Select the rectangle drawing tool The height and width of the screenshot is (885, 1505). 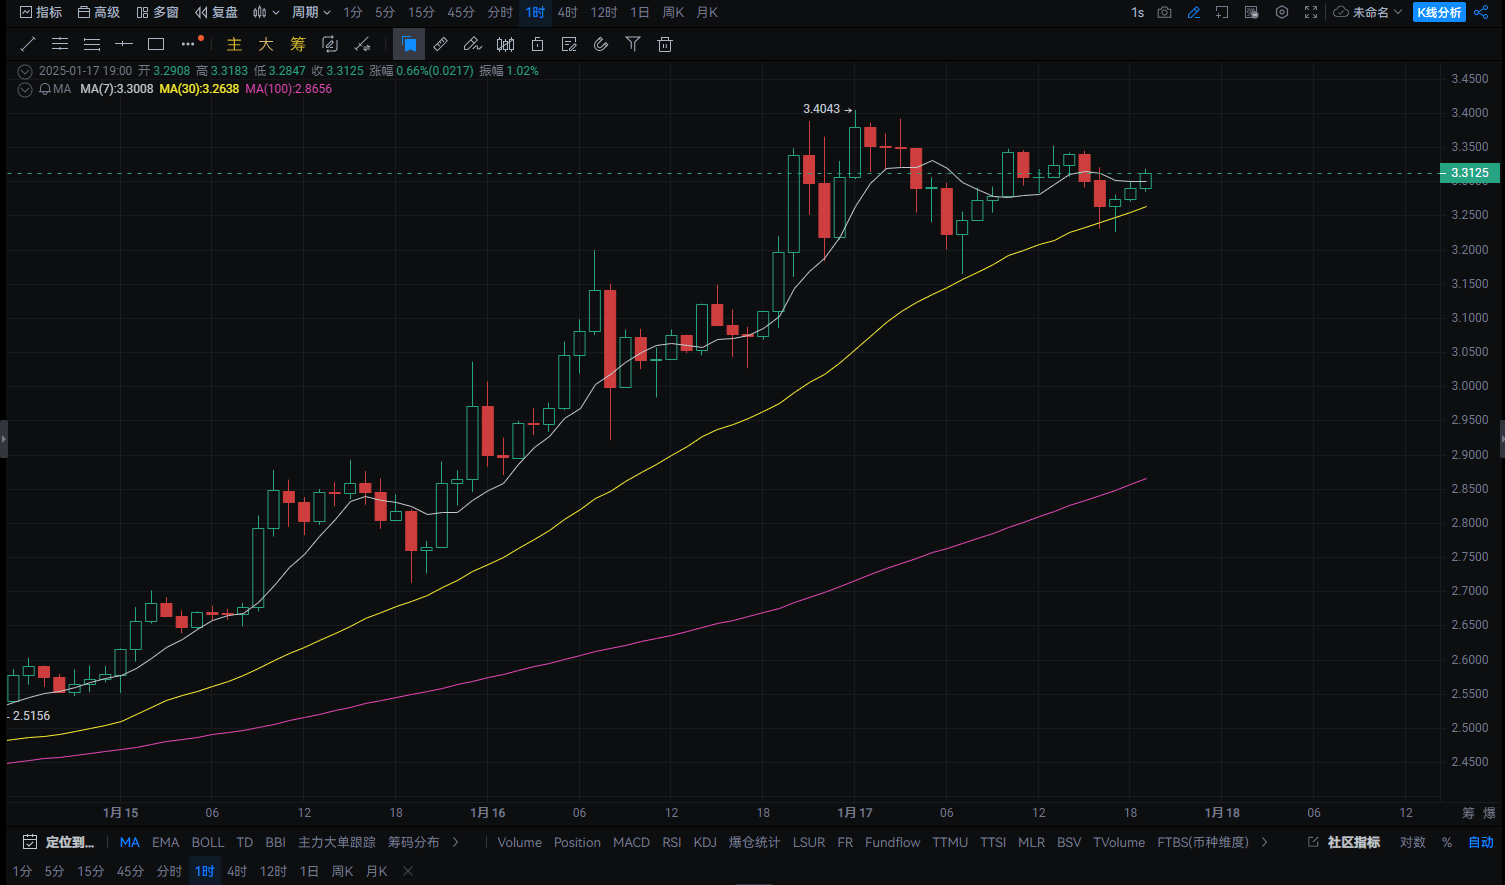(x=155, y=44)
